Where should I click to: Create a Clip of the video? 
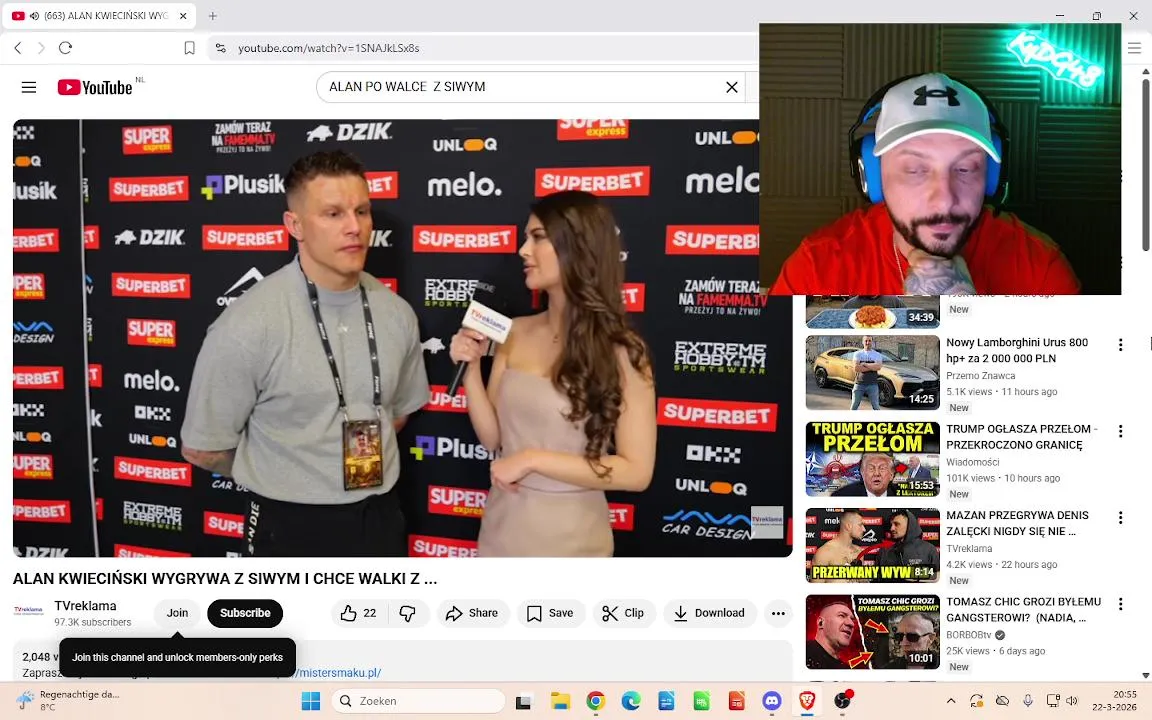click(x=623, y=613)
